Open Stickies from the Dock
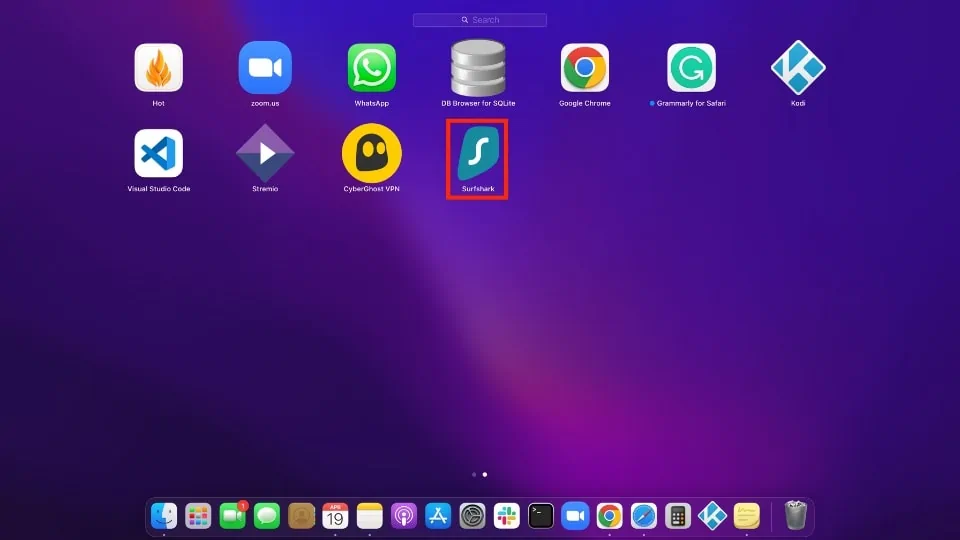Image resolution: width=960 pixels, height=540 pixels. click(747, 516)
